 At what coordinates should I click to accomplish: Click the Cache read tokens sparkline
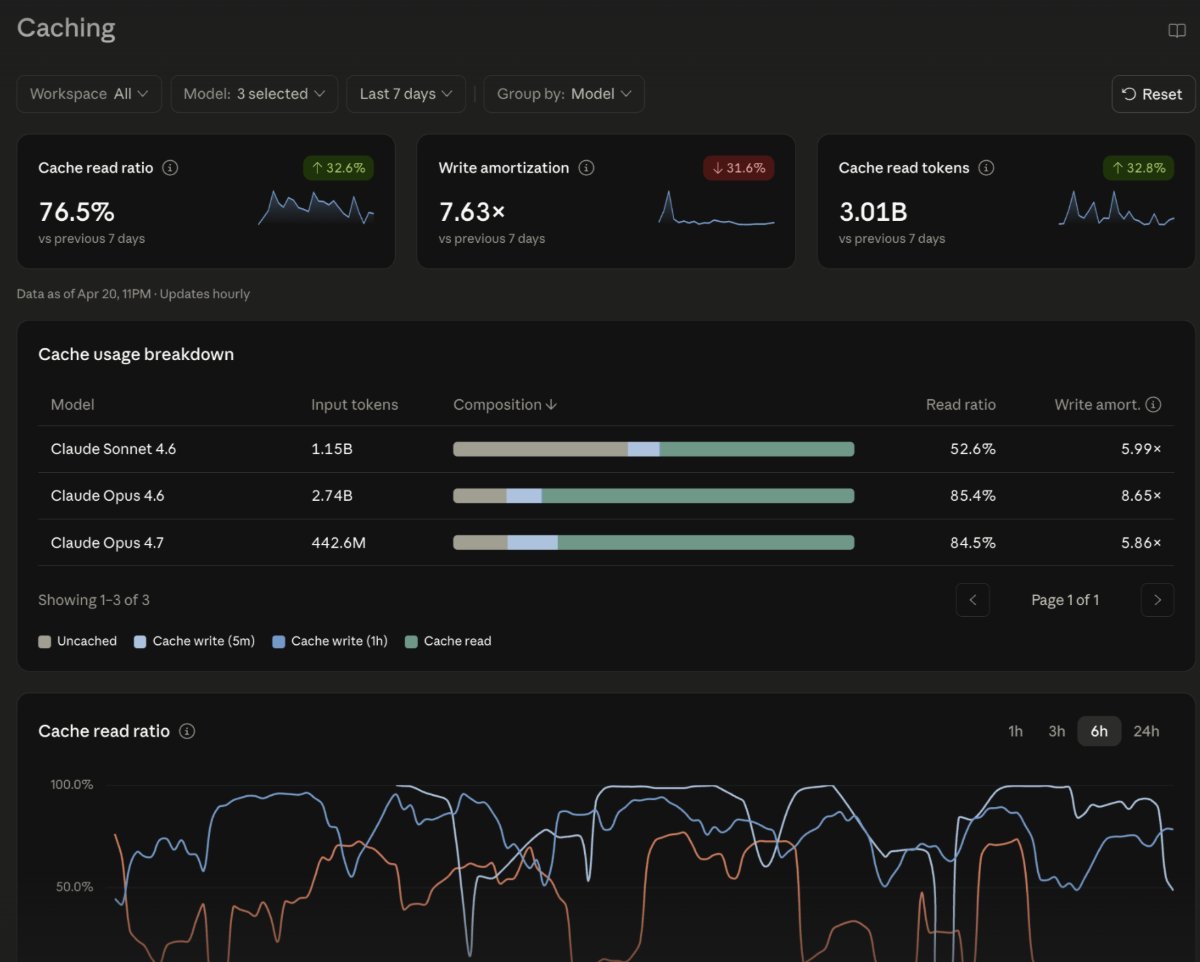(x=1116, y=207)
